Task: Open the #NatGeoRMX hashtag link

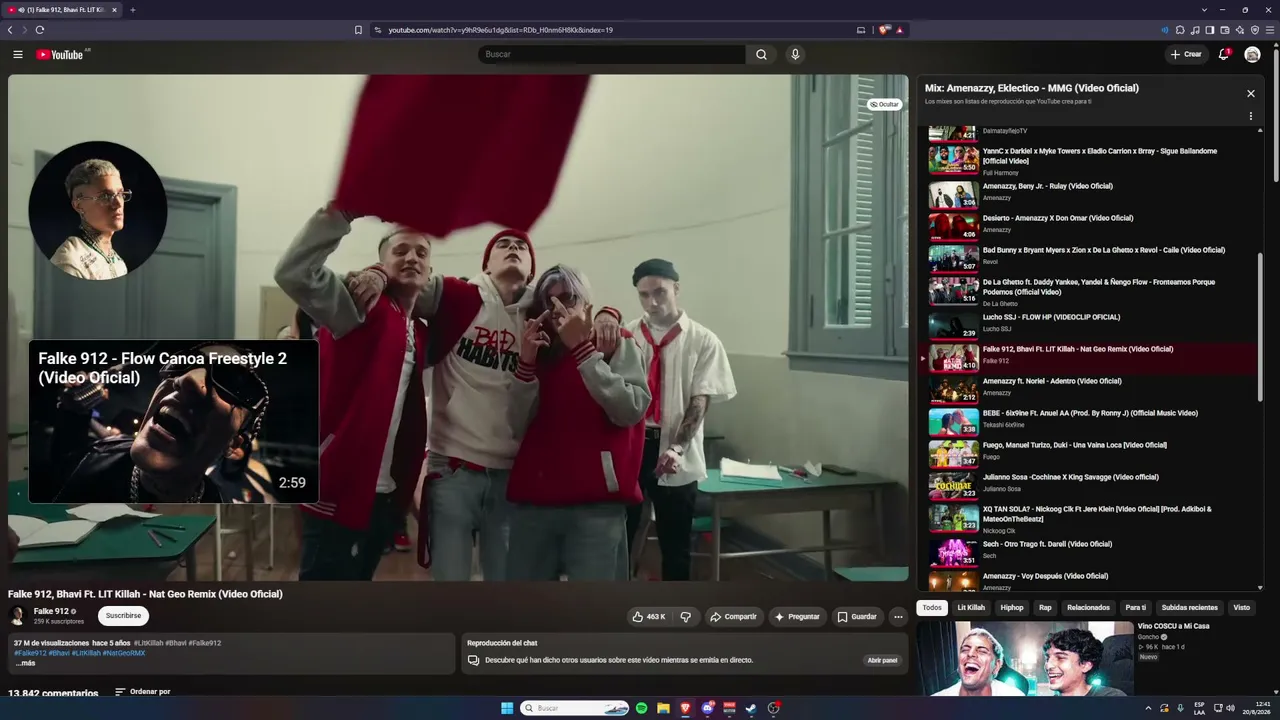Action: 124,653
